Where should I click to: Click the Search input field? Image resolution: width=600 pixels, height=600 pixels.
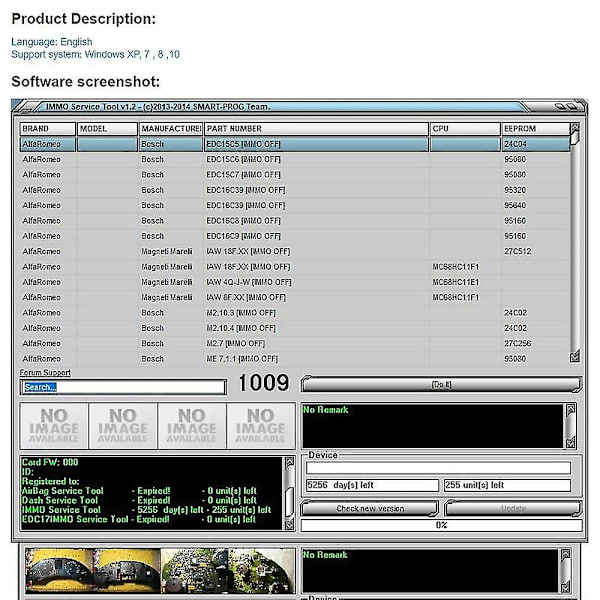coord(123,387)
